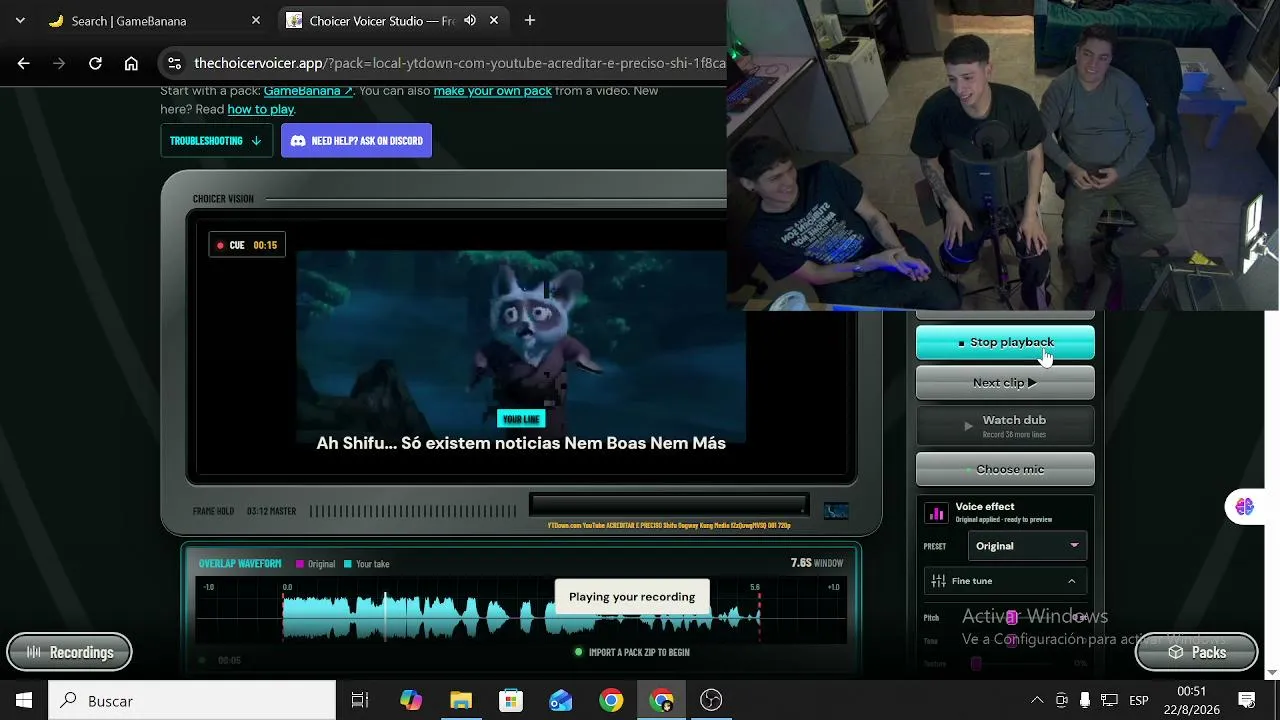1280x720 pixels.
Task: Click 'Need help? Ask on Discord' button
Action: coord(356,140)
